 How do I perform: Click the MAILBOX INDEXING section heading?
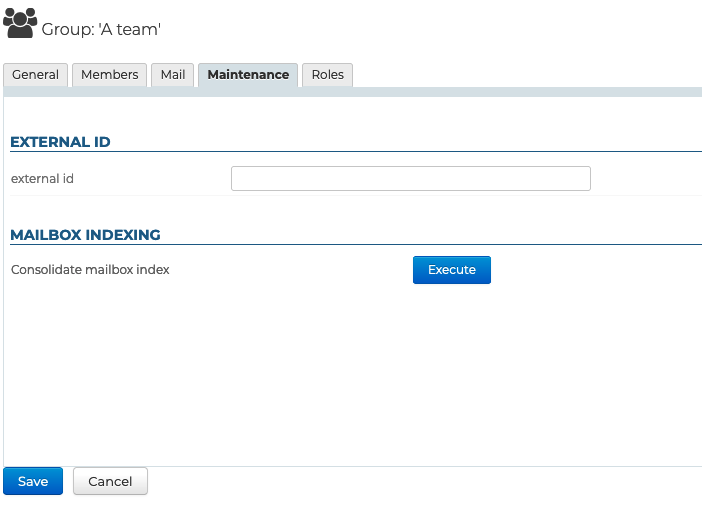pos(85,235)
